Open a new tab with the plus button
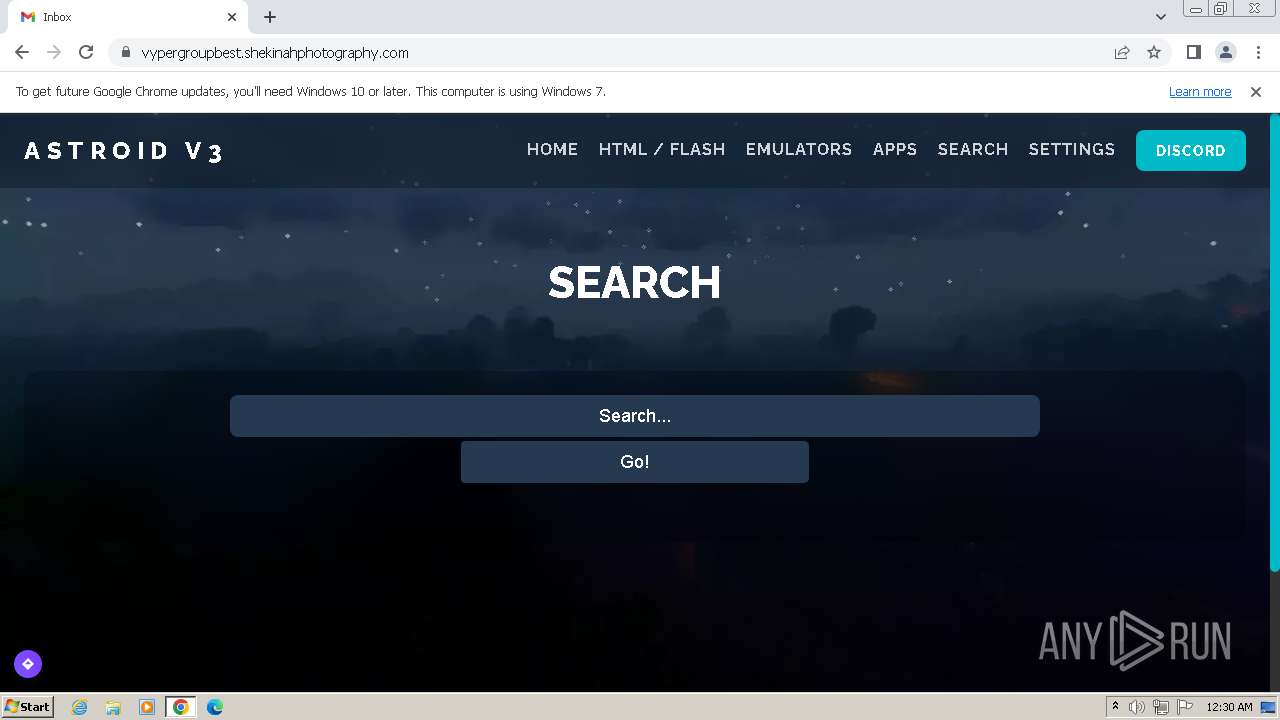 click(270, 17)
